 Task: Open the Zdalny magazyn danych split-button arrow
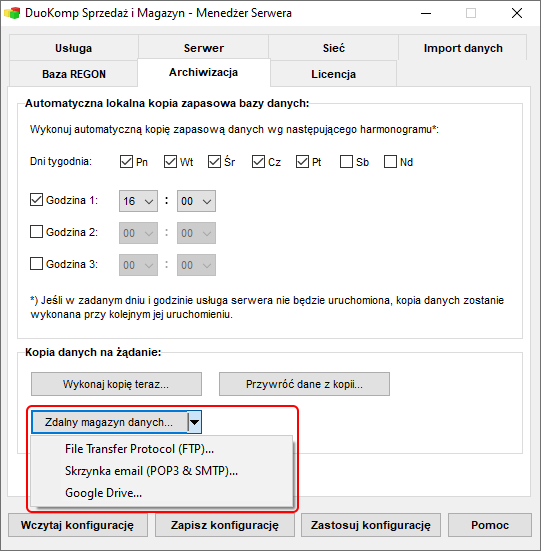(195, 422)
